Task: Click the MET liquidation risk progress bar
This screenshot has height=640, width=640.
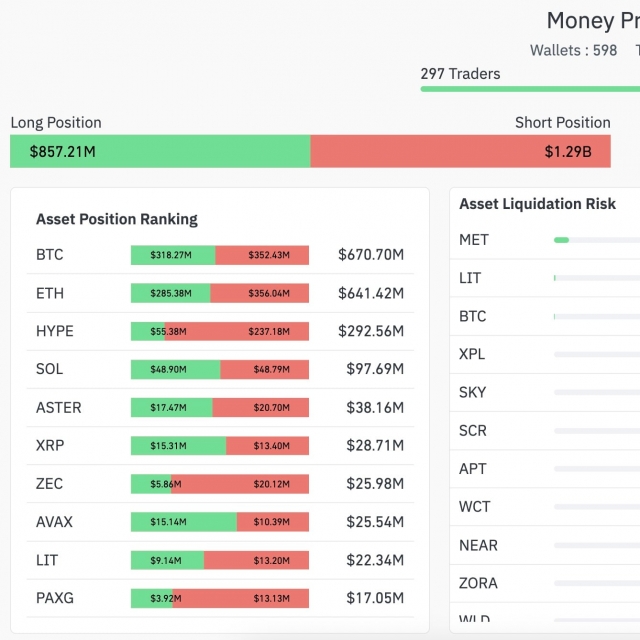Action: (x=596, y=240)
